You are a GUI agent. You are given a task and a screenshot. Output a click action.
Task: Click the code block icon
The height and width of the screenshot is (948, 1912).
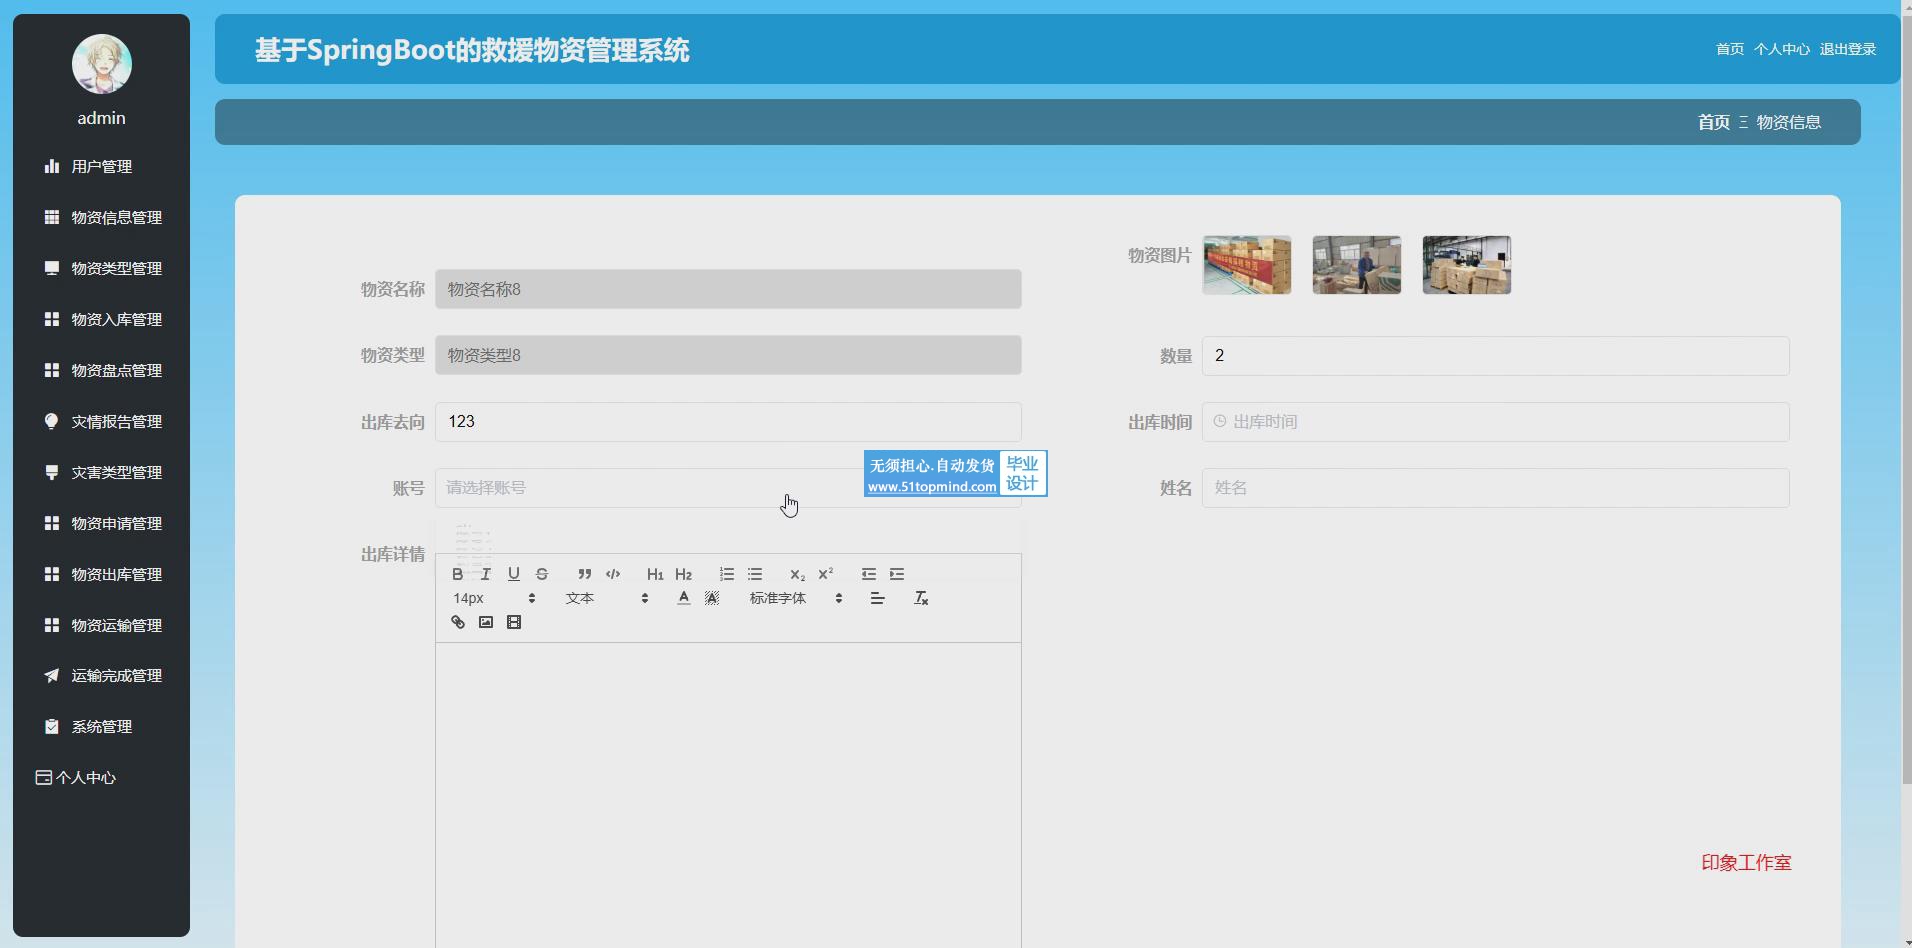pyautogui.click(x=613, y=574)
